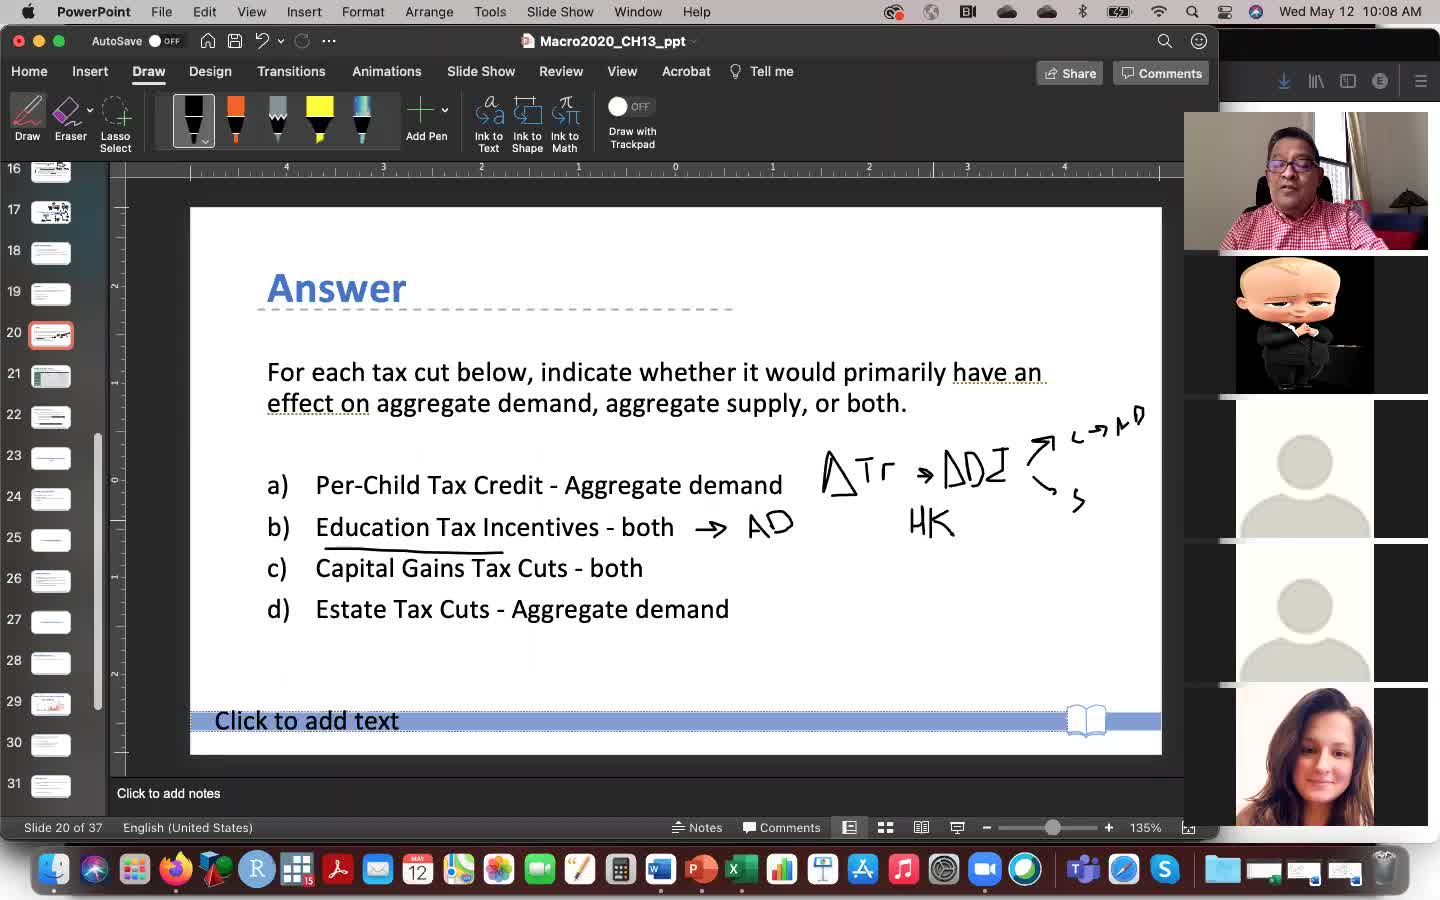Toggle Notes in the status bar
This screenshot has height=900, width=1440.
[x=697, y=828]
